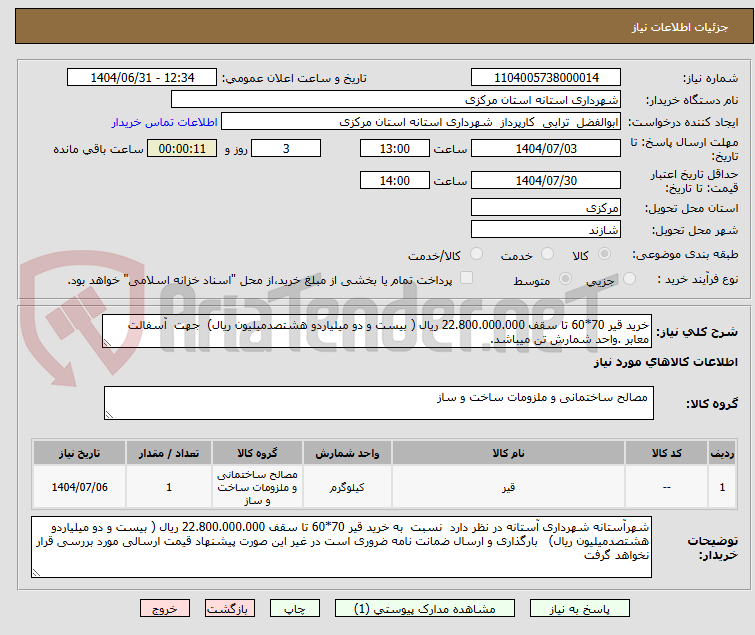Click the delivery province field مرکزی
This screenshot has width=755, height=635.
pyautogui.click(x=546, y=207)
